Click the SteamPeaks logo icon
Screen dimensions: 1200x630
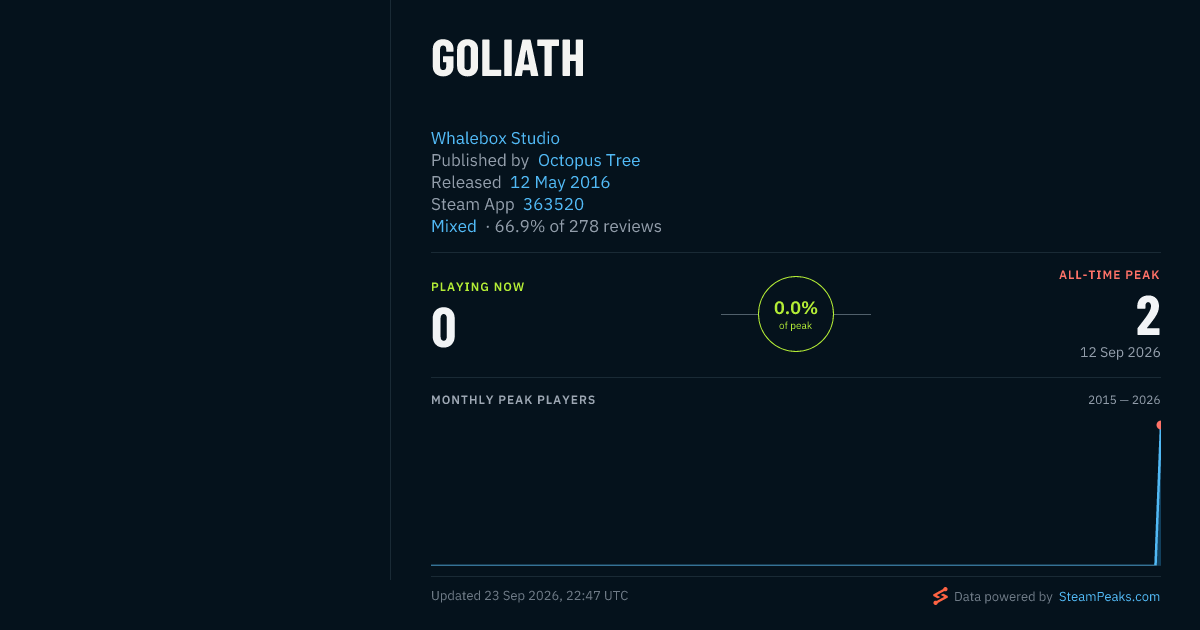pos(940,596)
